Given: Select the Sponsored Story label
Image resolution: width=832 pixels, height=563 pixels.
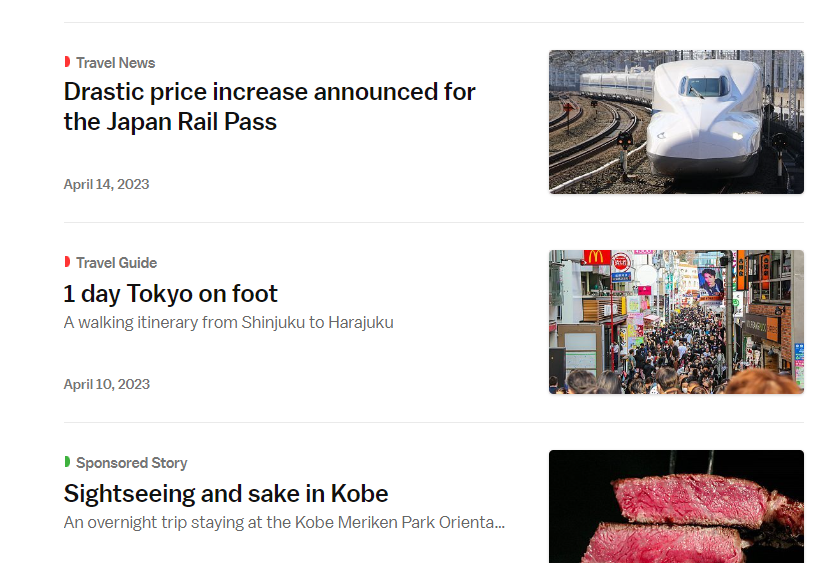Looking at the screenshot, I should coord(131,463).
